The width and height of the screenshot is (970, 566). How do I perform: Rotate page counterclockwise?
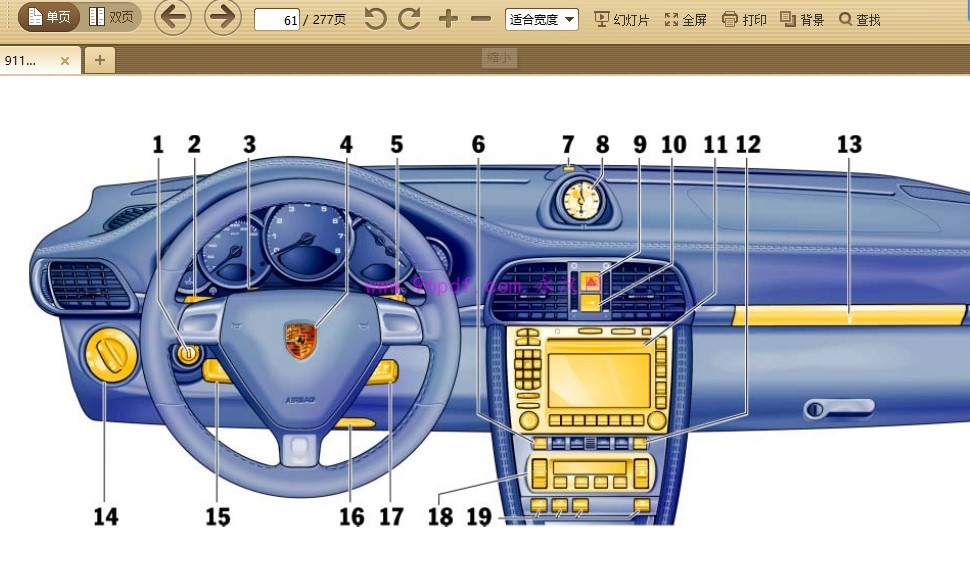[x=375, y=19]
